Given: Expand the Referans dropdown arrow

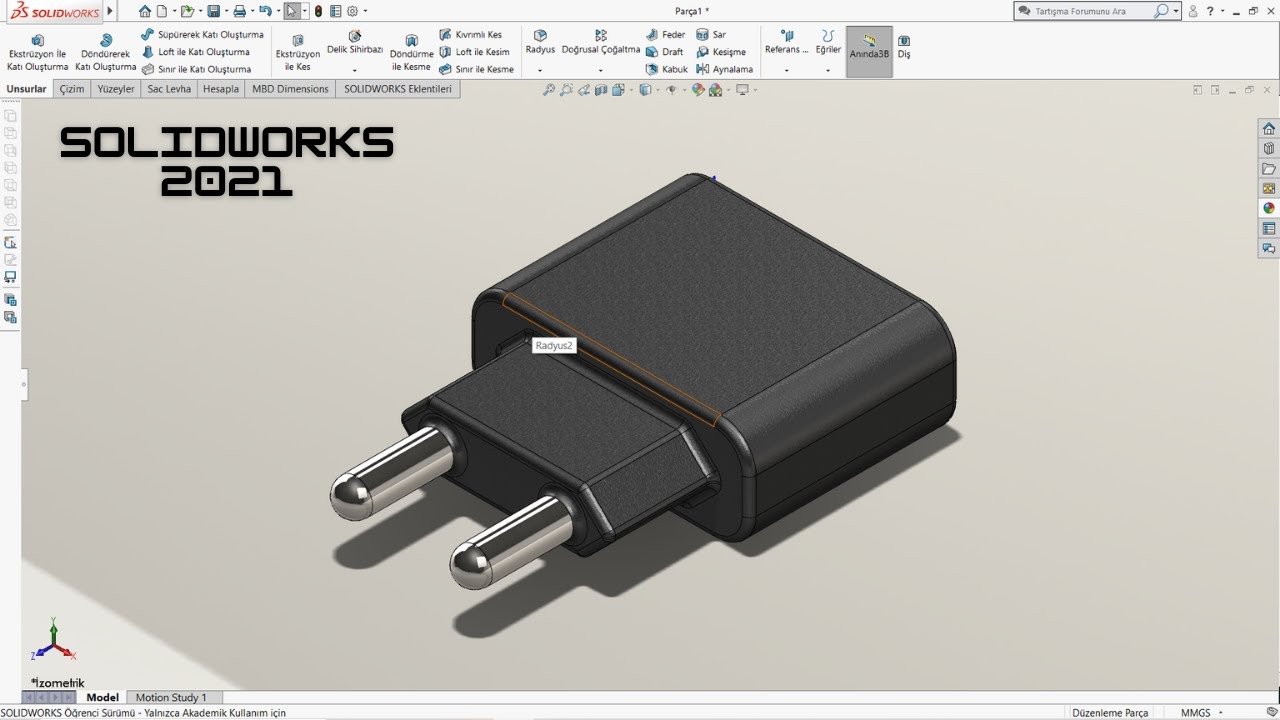Looking at the screenshot, I should tap(786, 71).
